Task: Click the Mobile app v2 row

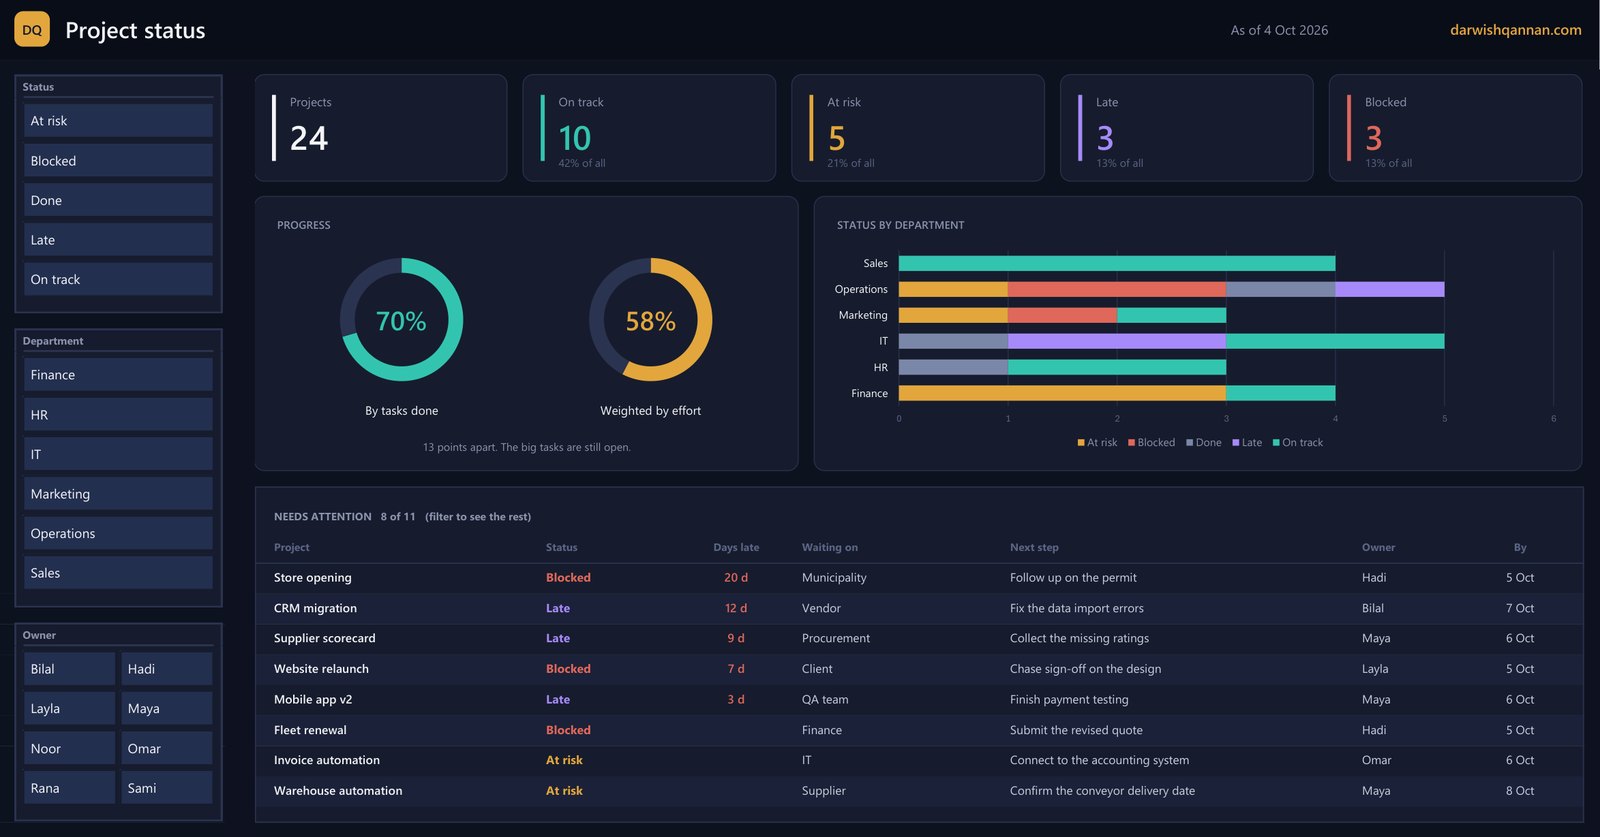Action: tap(919, 700)
